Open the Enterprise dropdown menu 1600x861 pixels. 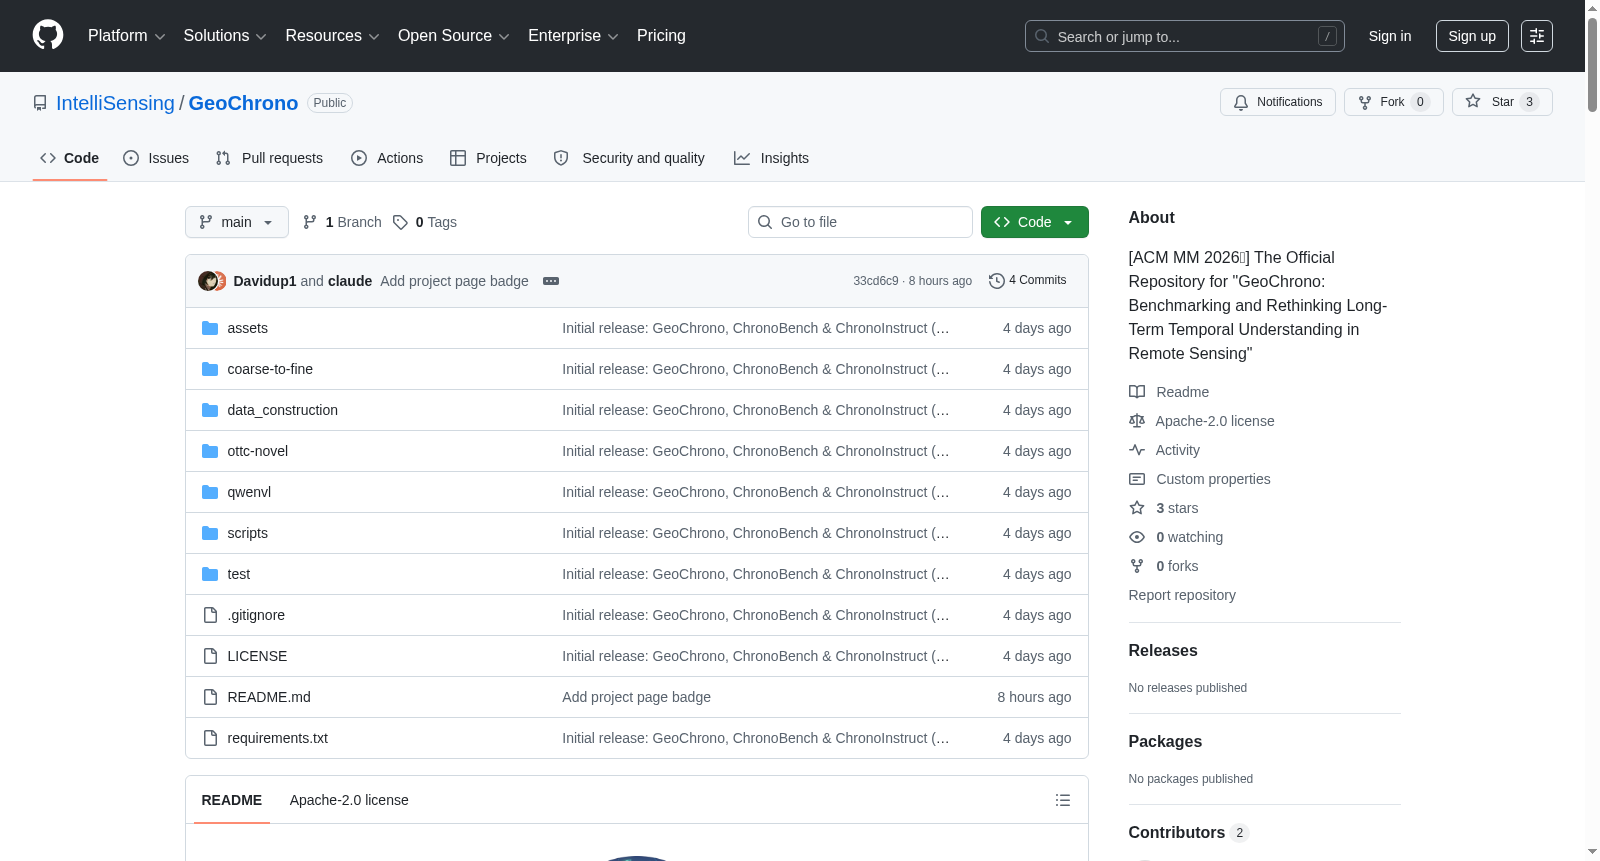(x=573, y=36)
